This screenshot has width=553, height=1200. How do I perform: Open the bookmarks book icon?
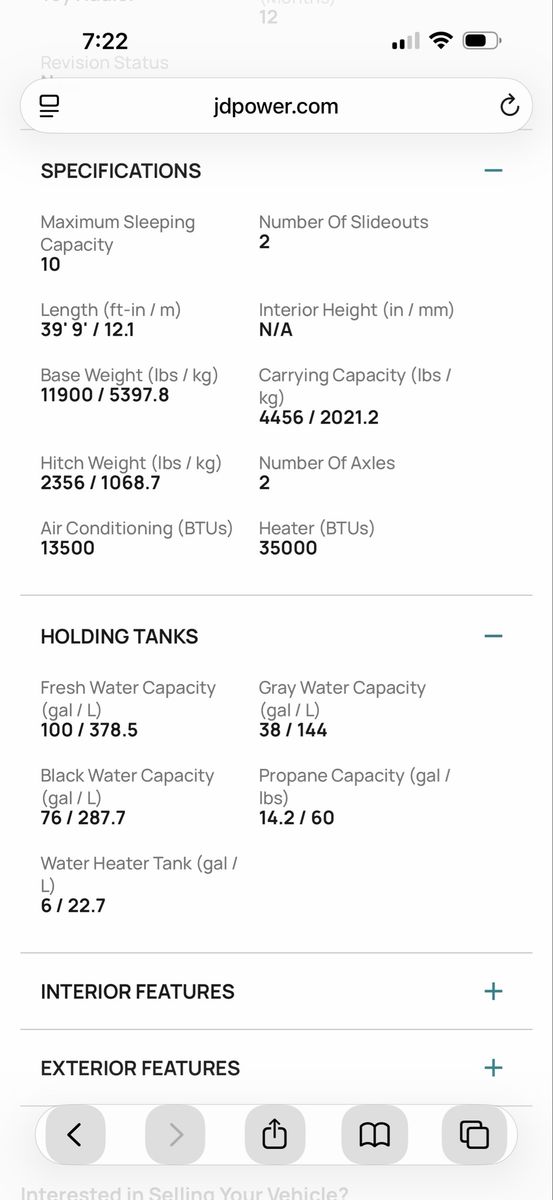coord(374,1134)
